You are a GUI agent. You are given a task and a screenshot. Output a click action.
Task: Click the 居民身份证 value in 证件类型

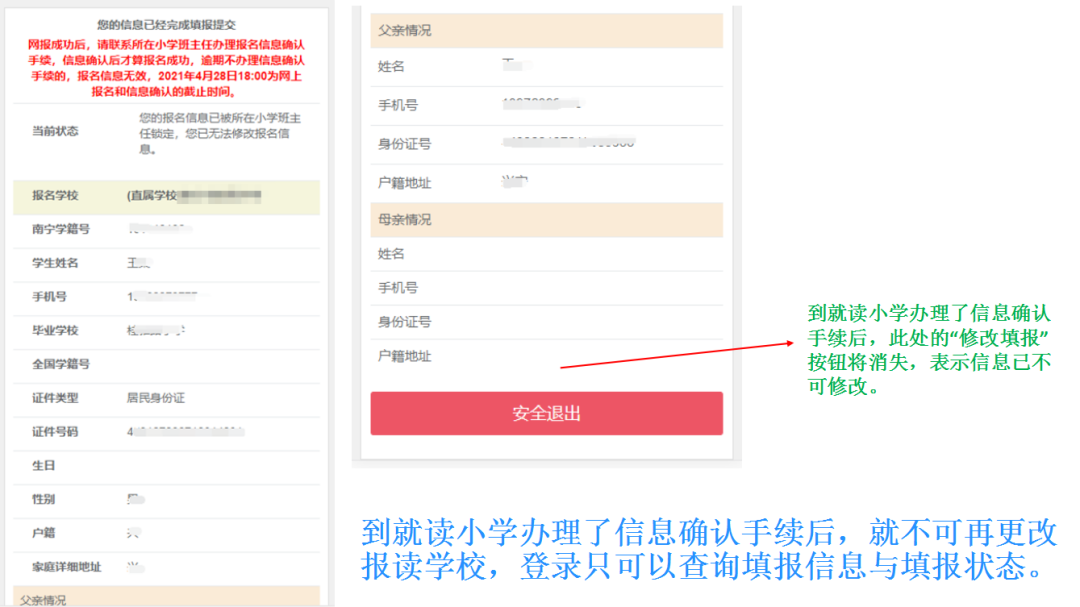pyautogui.click(x=156, y=398)
